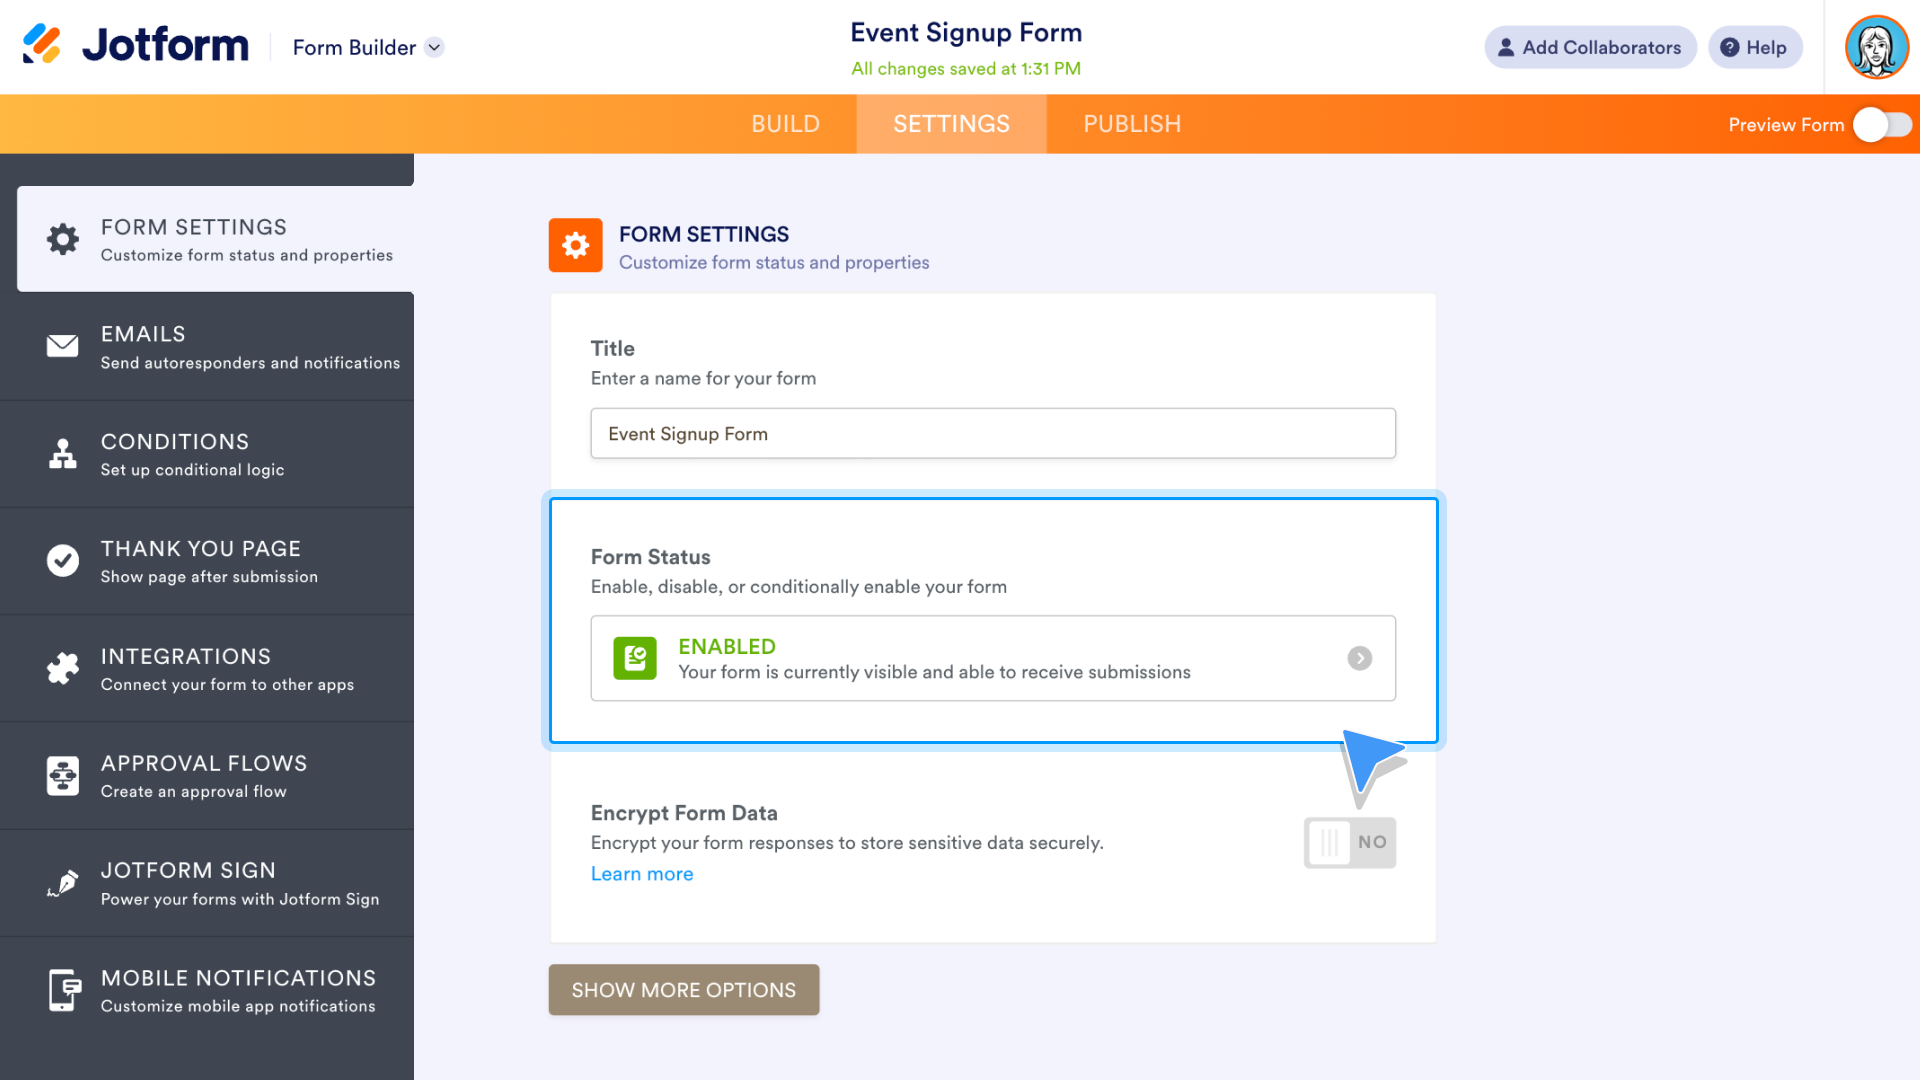This screenshot has height=1080, width=1920.
Task: Expand SHOW MORE OPTIONS section
Action: (683, 989)
